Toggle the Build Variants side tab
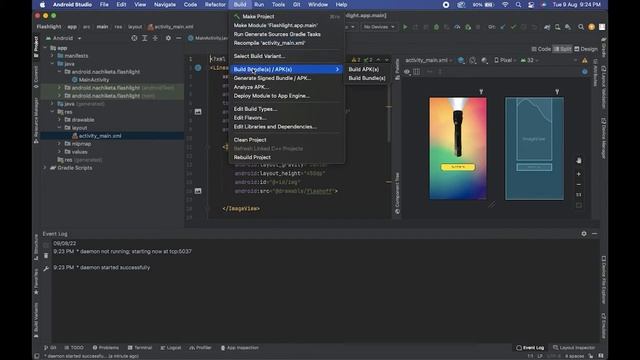The image size is (640, 360). tap(36, 320)
